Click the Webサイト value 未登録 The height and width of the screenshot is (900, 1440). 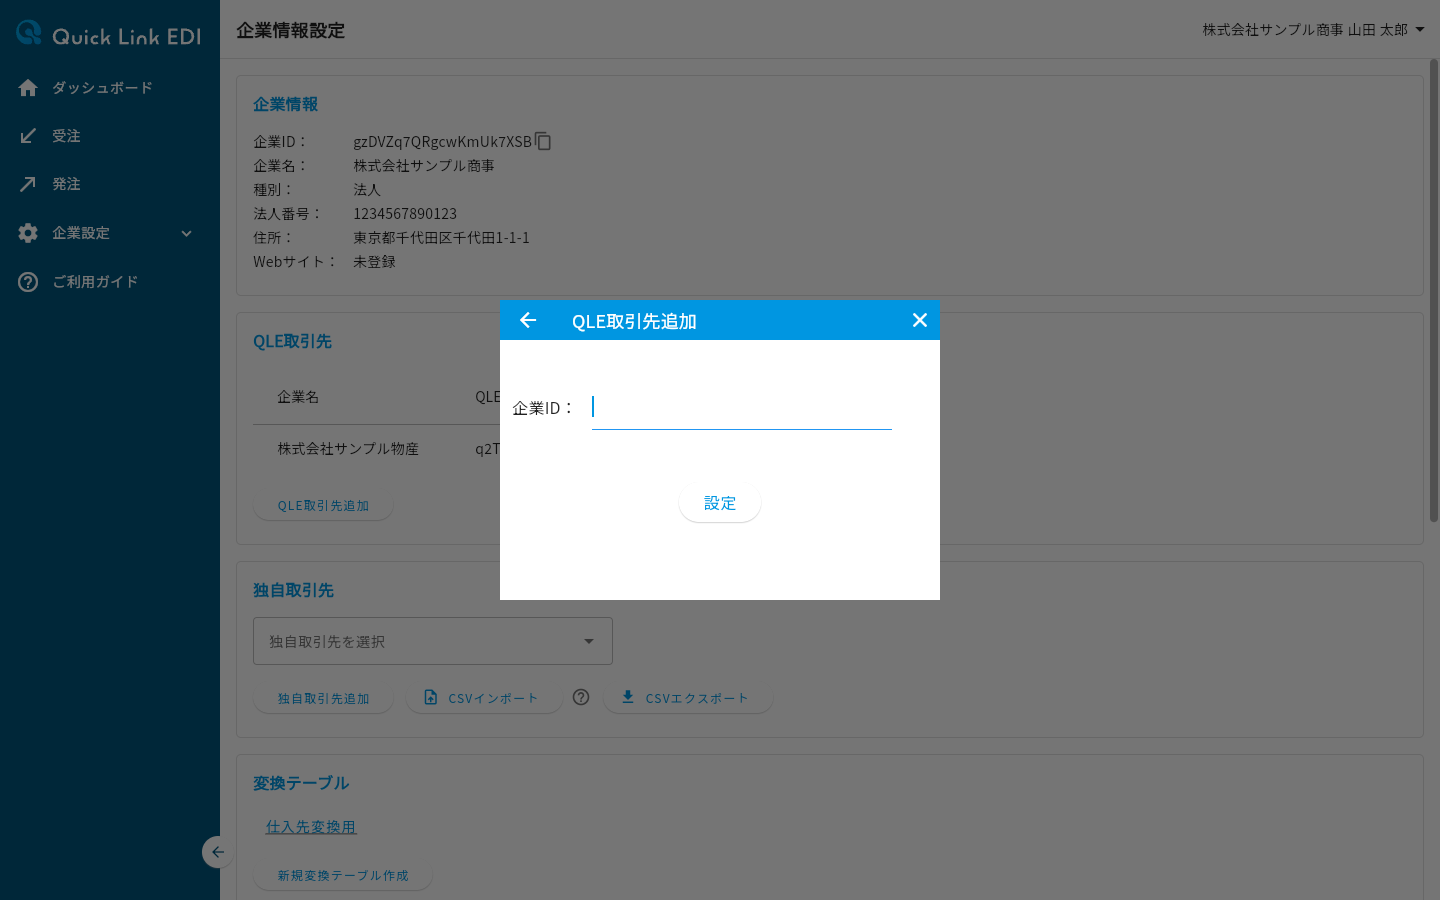(374, 262)
